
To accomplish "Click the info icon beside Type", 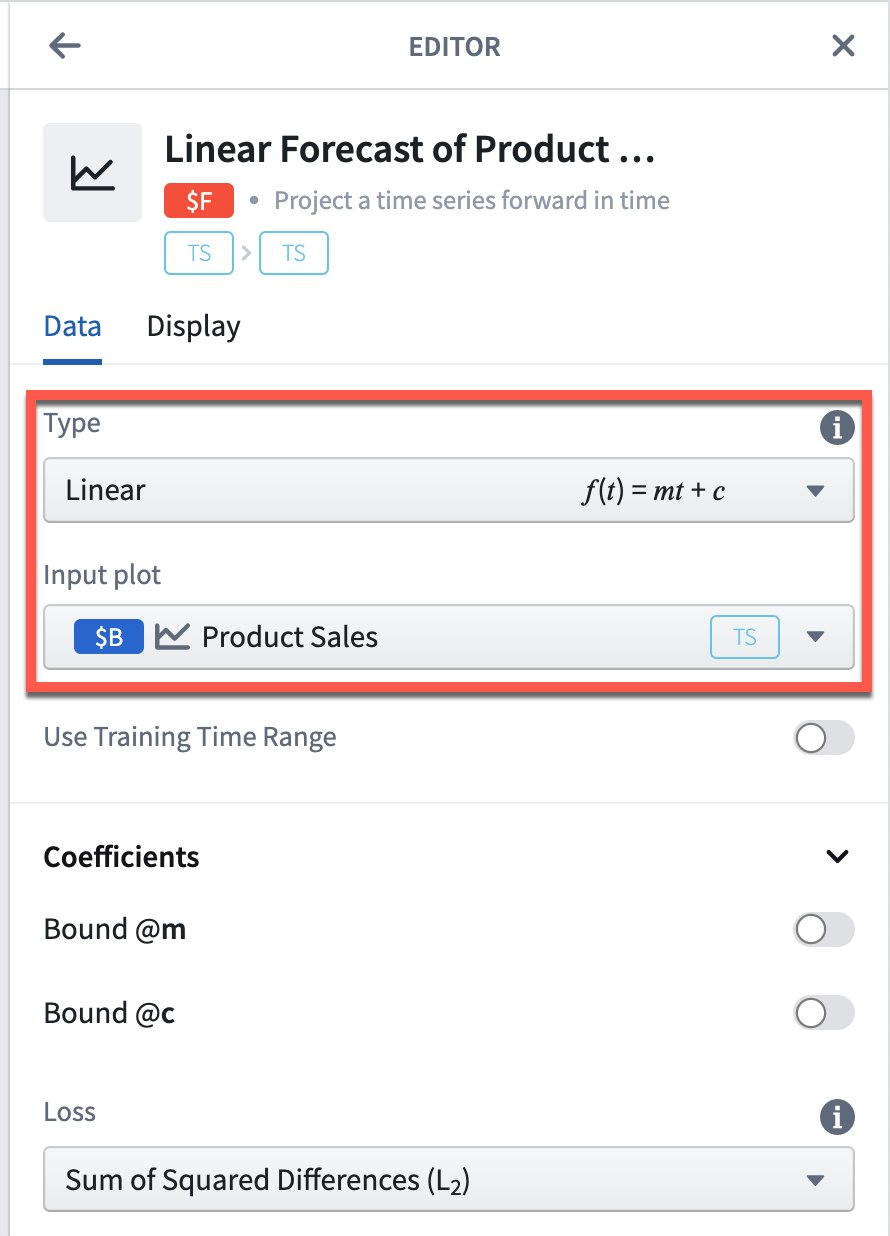I will (x=837, y=427).
